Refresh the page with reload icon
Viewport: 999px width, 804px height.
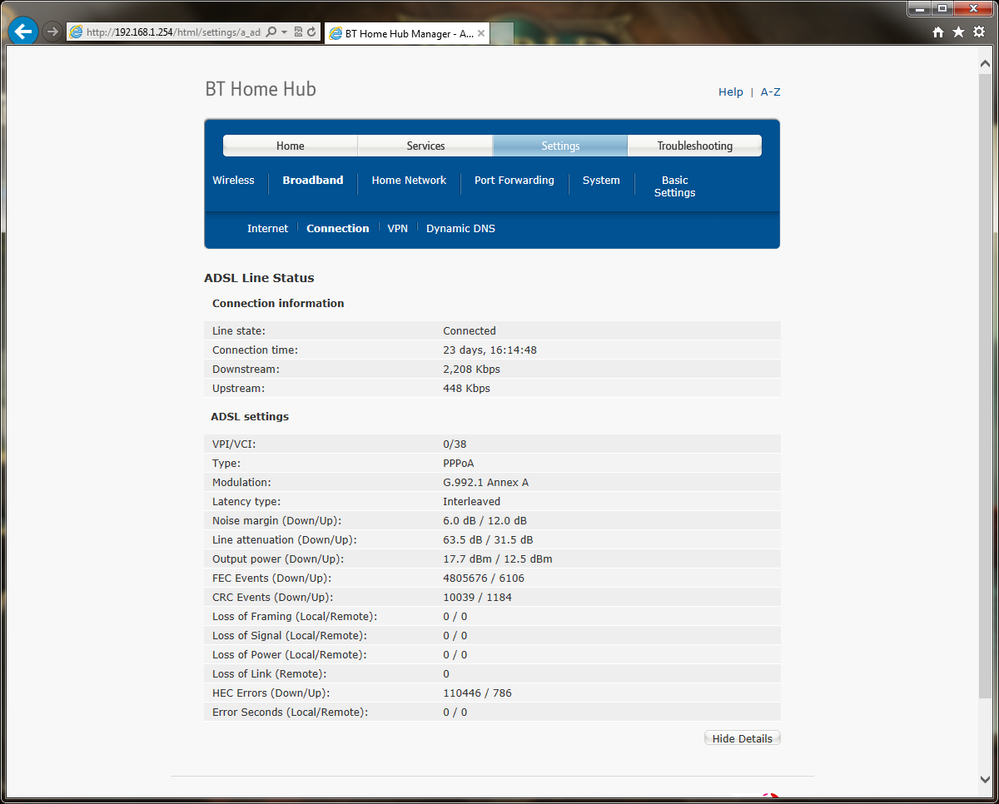click(x=312, y=32)
